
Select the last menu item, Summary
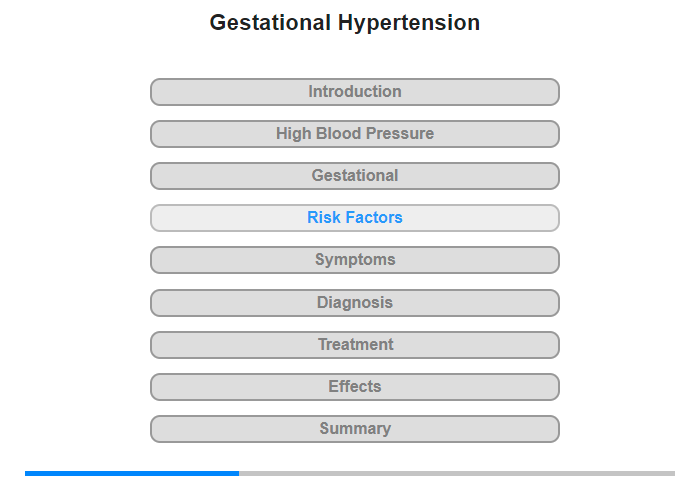tap(355, 429)
